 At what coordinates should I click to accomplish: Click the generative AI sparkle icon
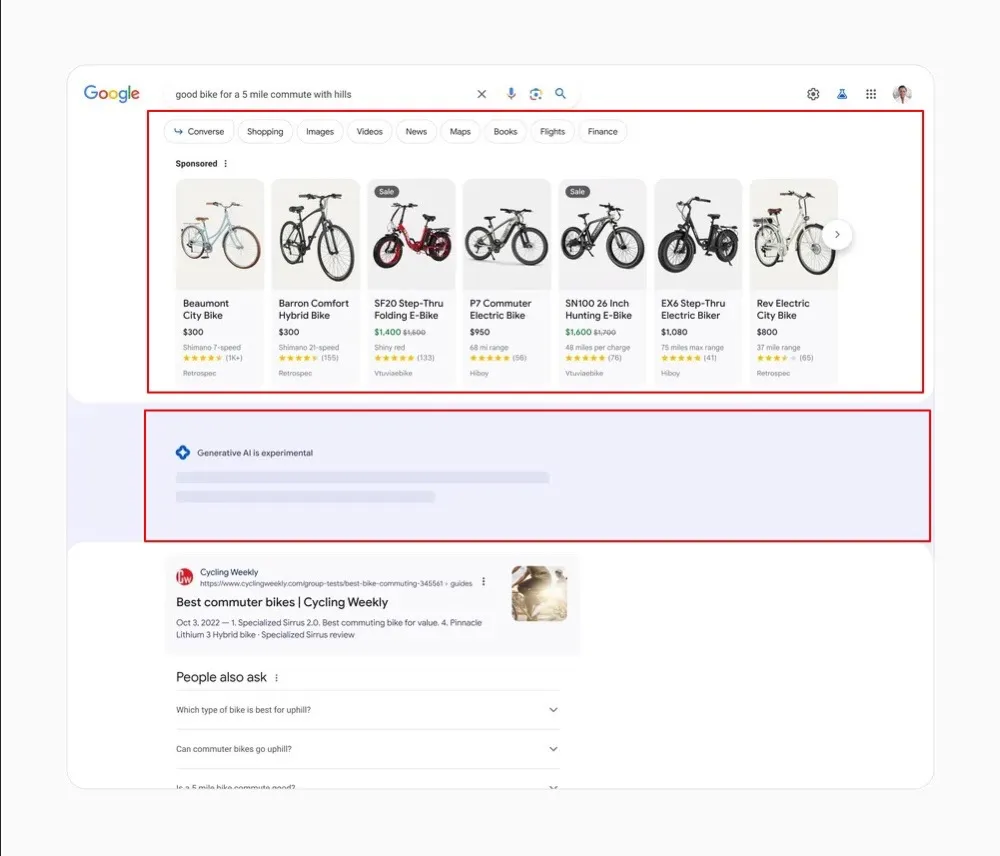183,452
